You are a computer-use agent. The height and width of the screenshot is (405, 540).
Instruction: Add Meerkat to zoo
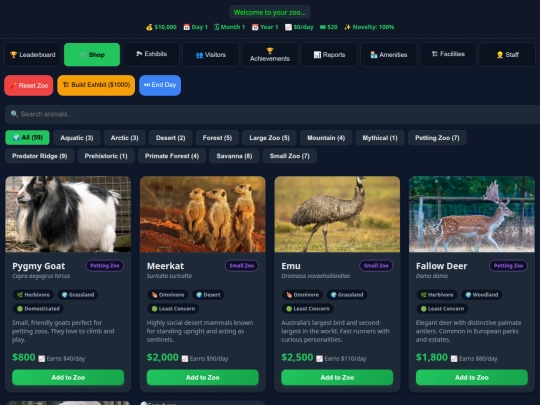click(x=202, y=377)
